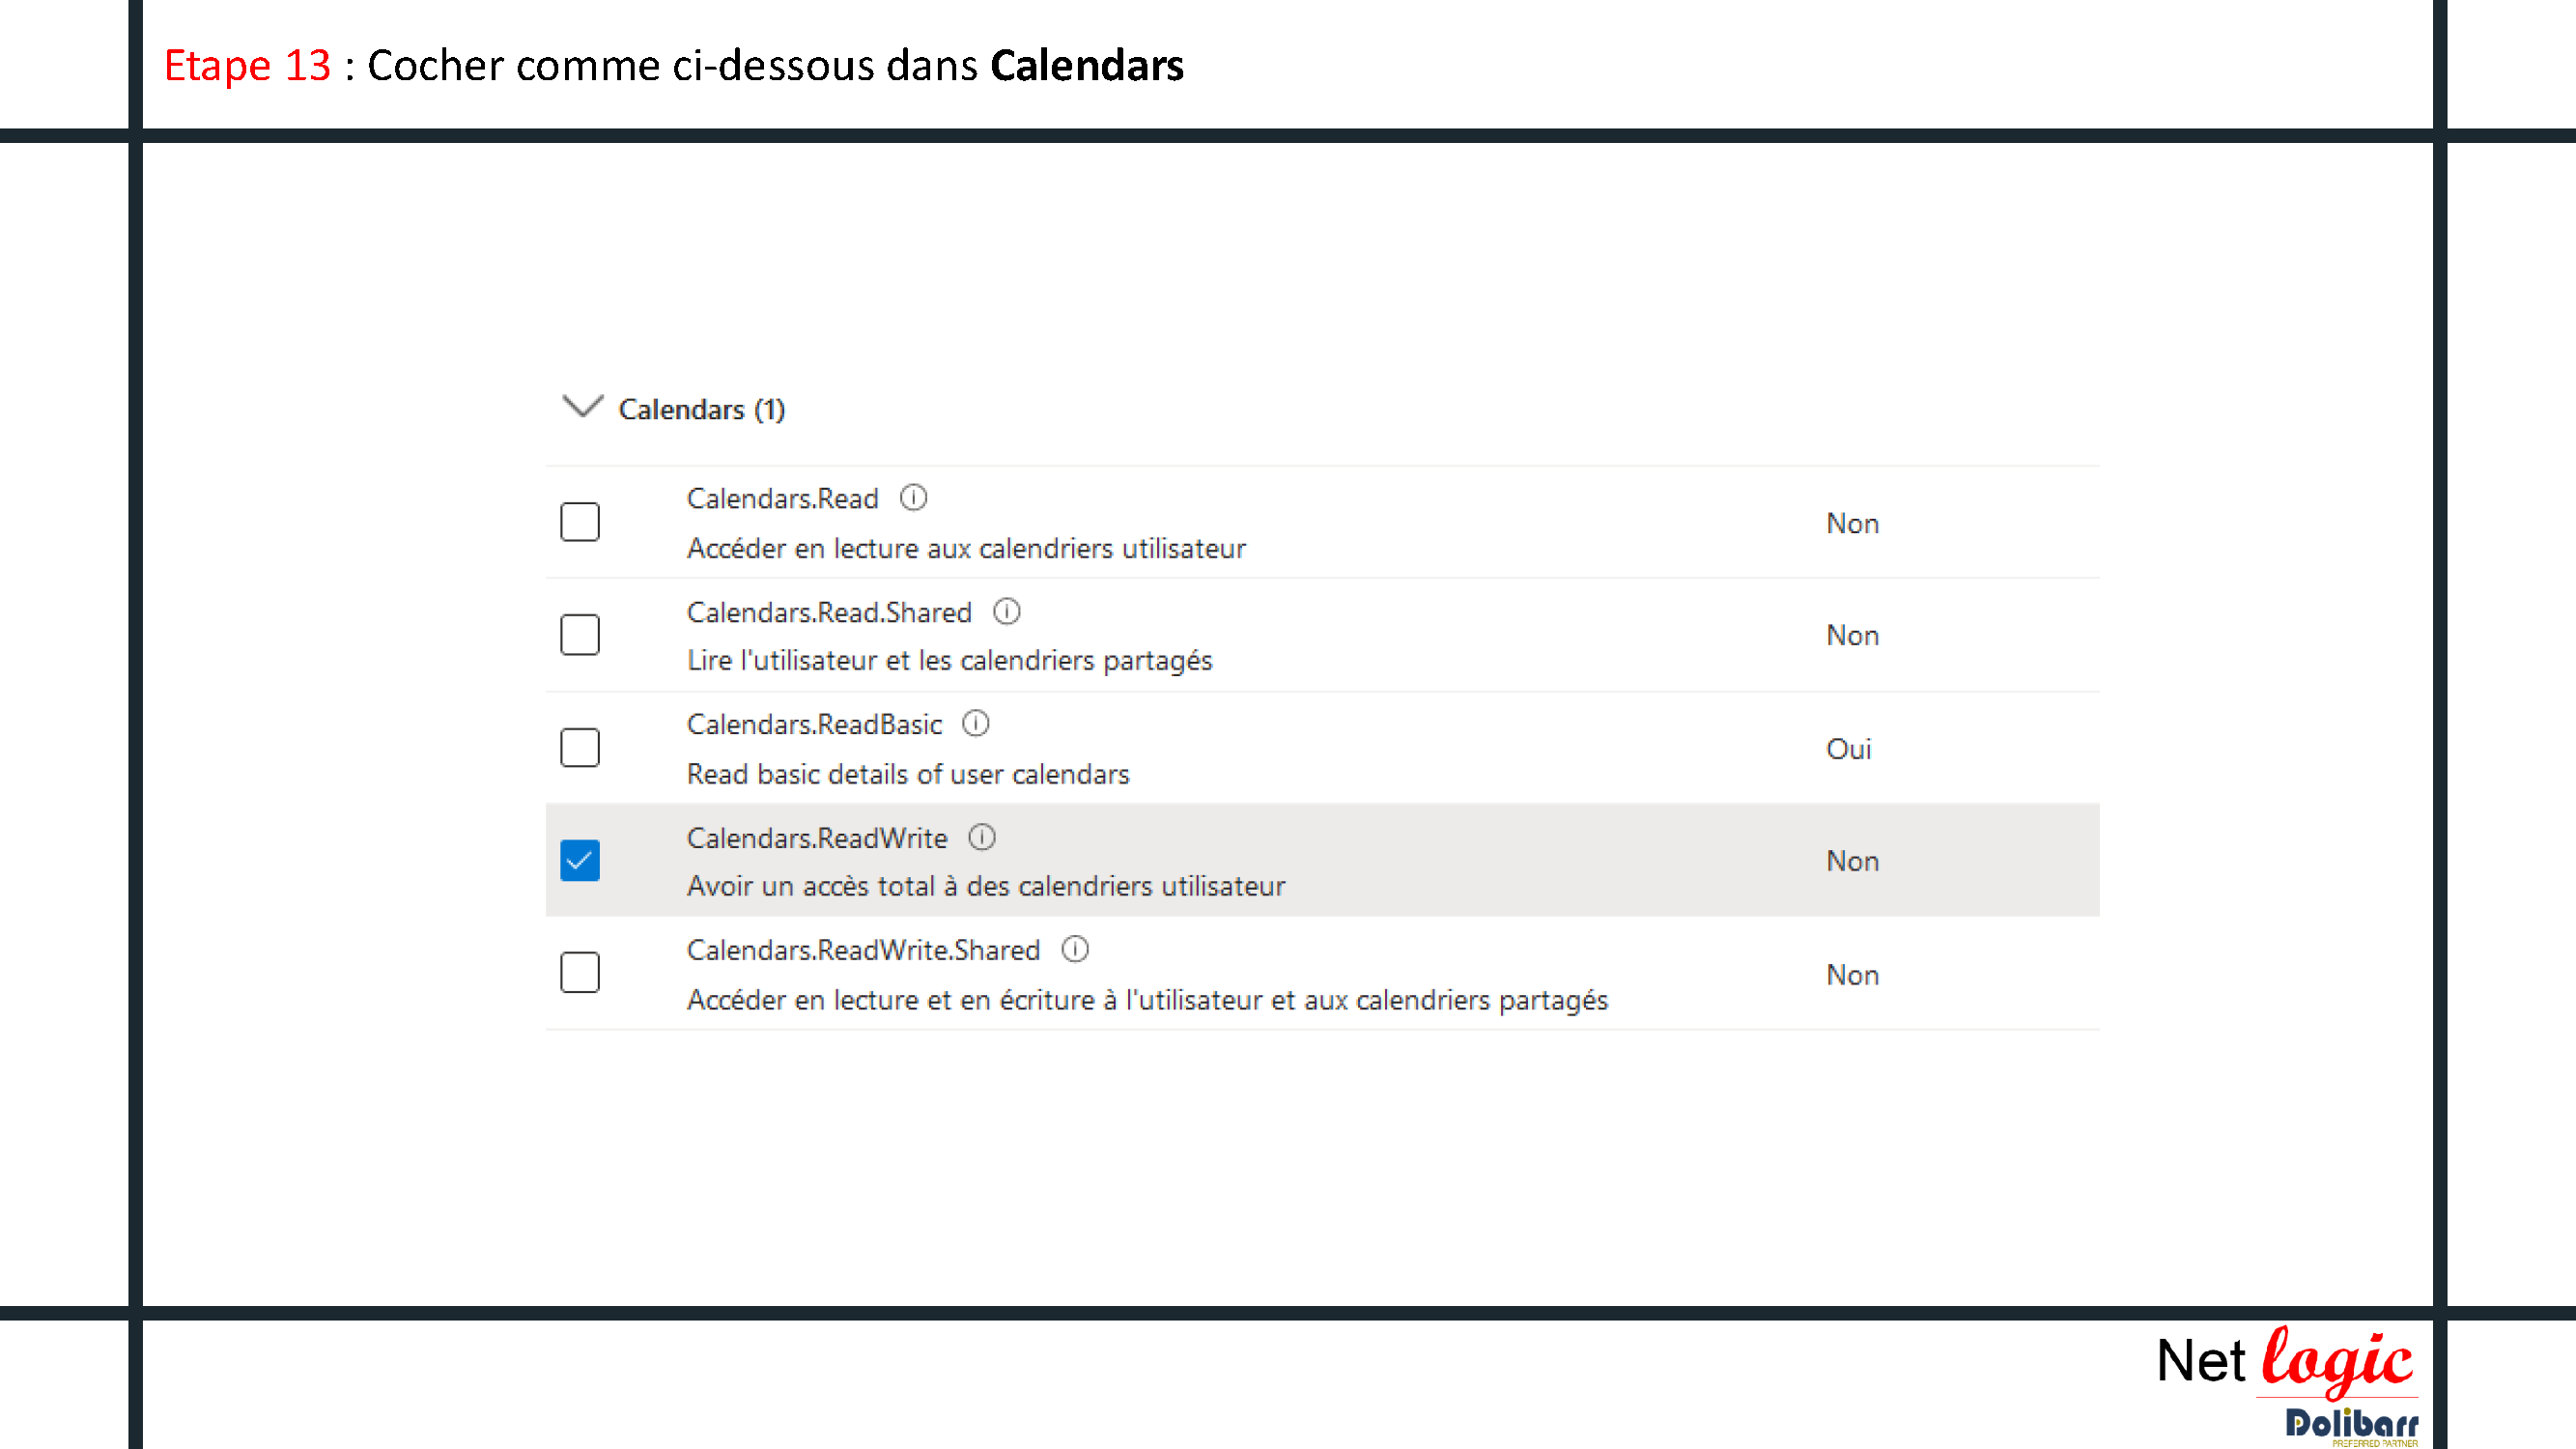This screenshot has width=2576, height=1449.
Task: Show info for Calendars.ReadWrite permission
Action: (981, 837)
